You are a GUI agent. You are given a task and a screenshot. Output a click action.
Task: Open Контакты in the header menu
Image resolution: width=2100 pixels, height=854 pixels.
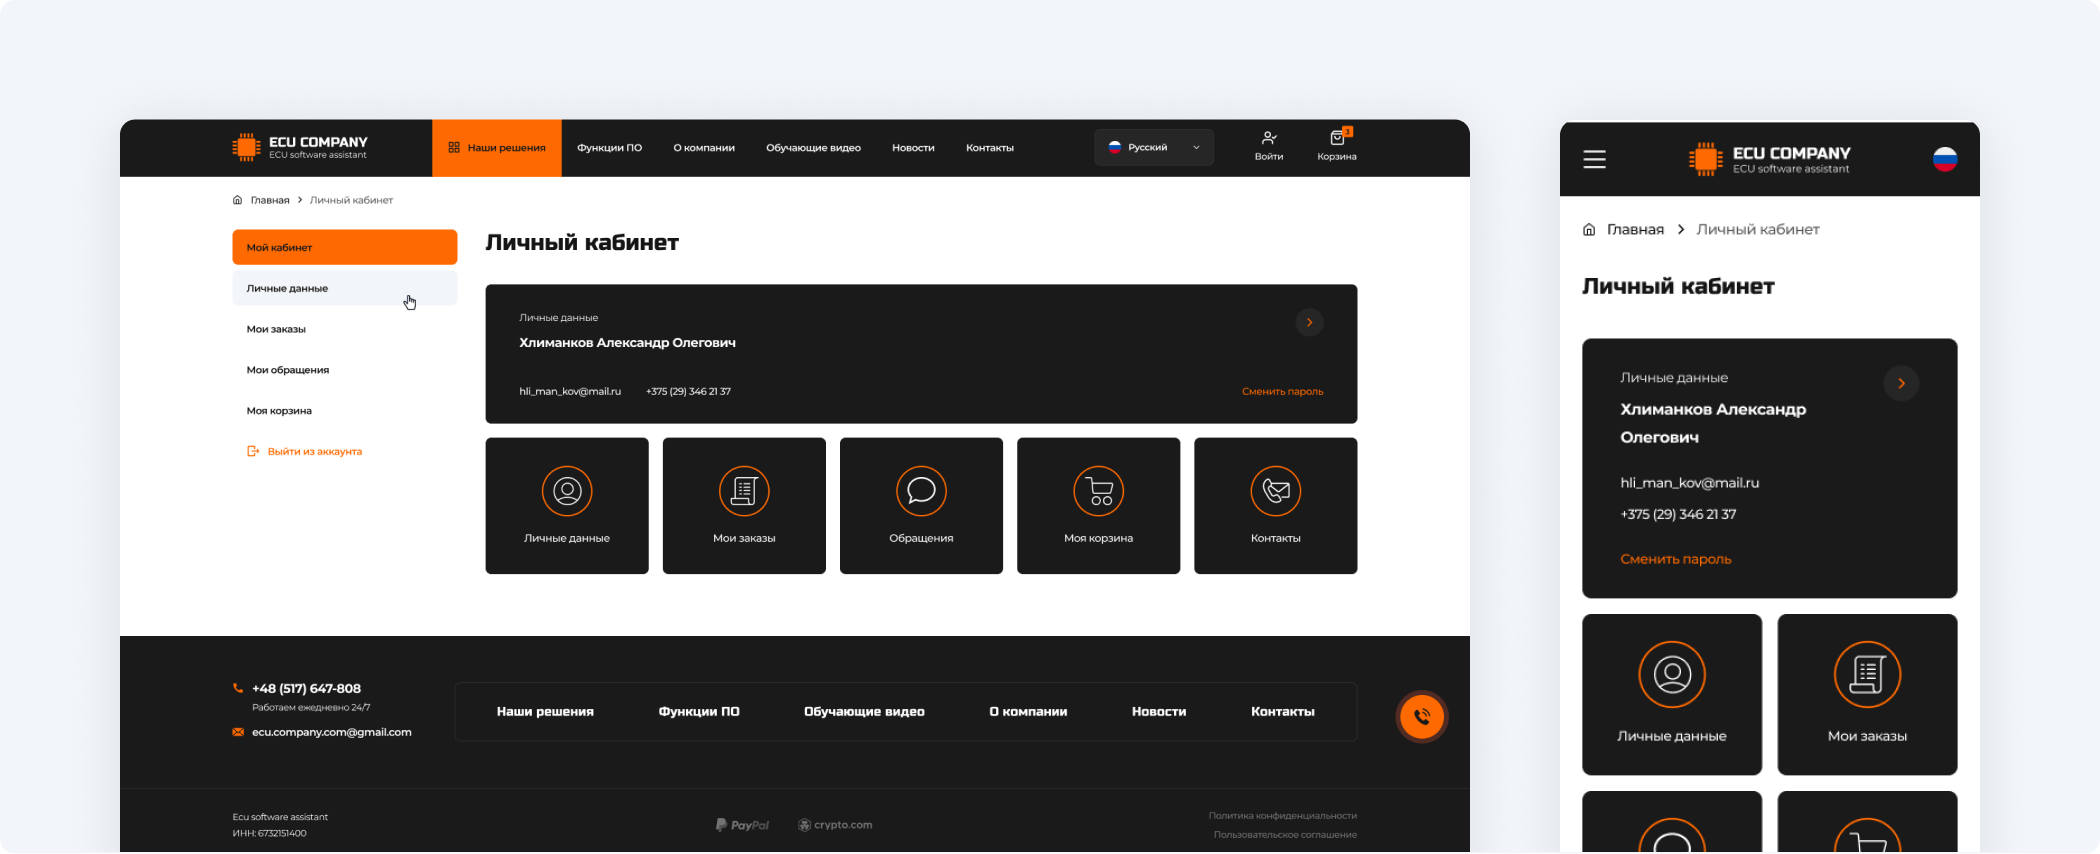(990, 148)
